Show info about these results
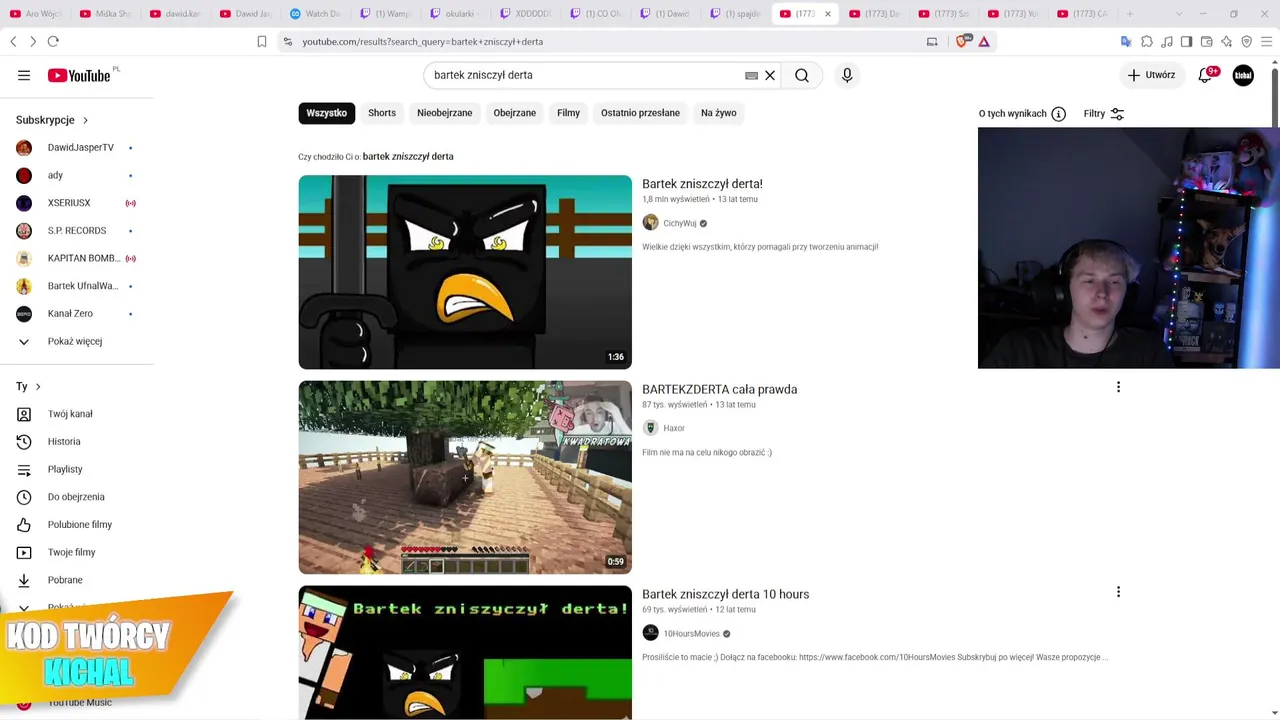This screenshot has width=1280, height=720. (1059, 114)
